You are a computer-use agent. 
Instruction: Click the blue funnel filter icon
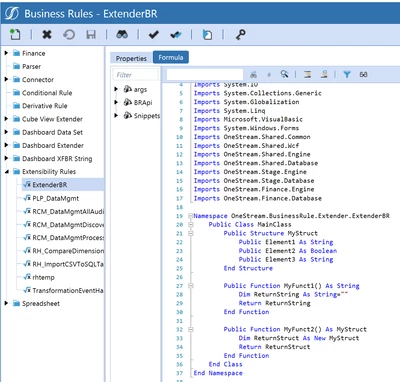point(347,74)
